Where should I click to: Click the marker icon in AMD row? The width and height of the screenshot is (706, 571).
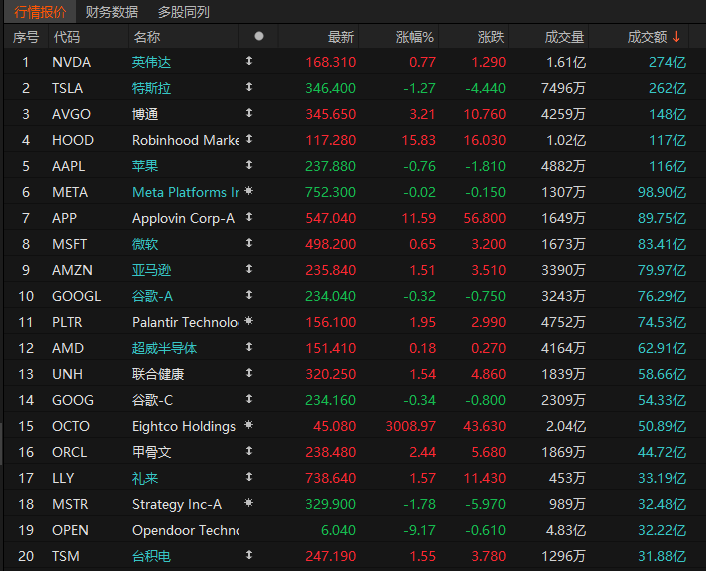(x=249, y=347)
